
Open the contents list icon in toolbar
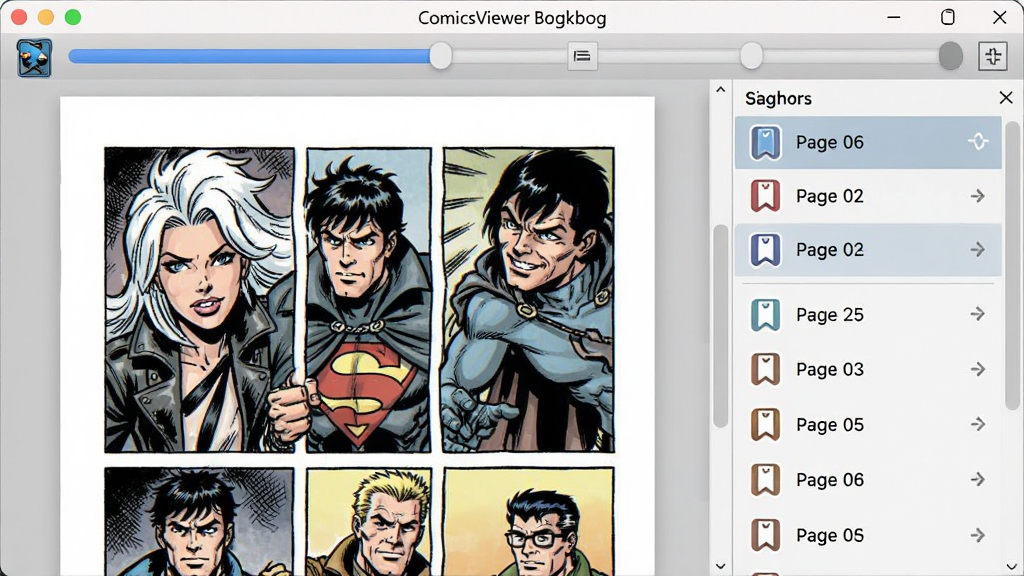(582, 57)
